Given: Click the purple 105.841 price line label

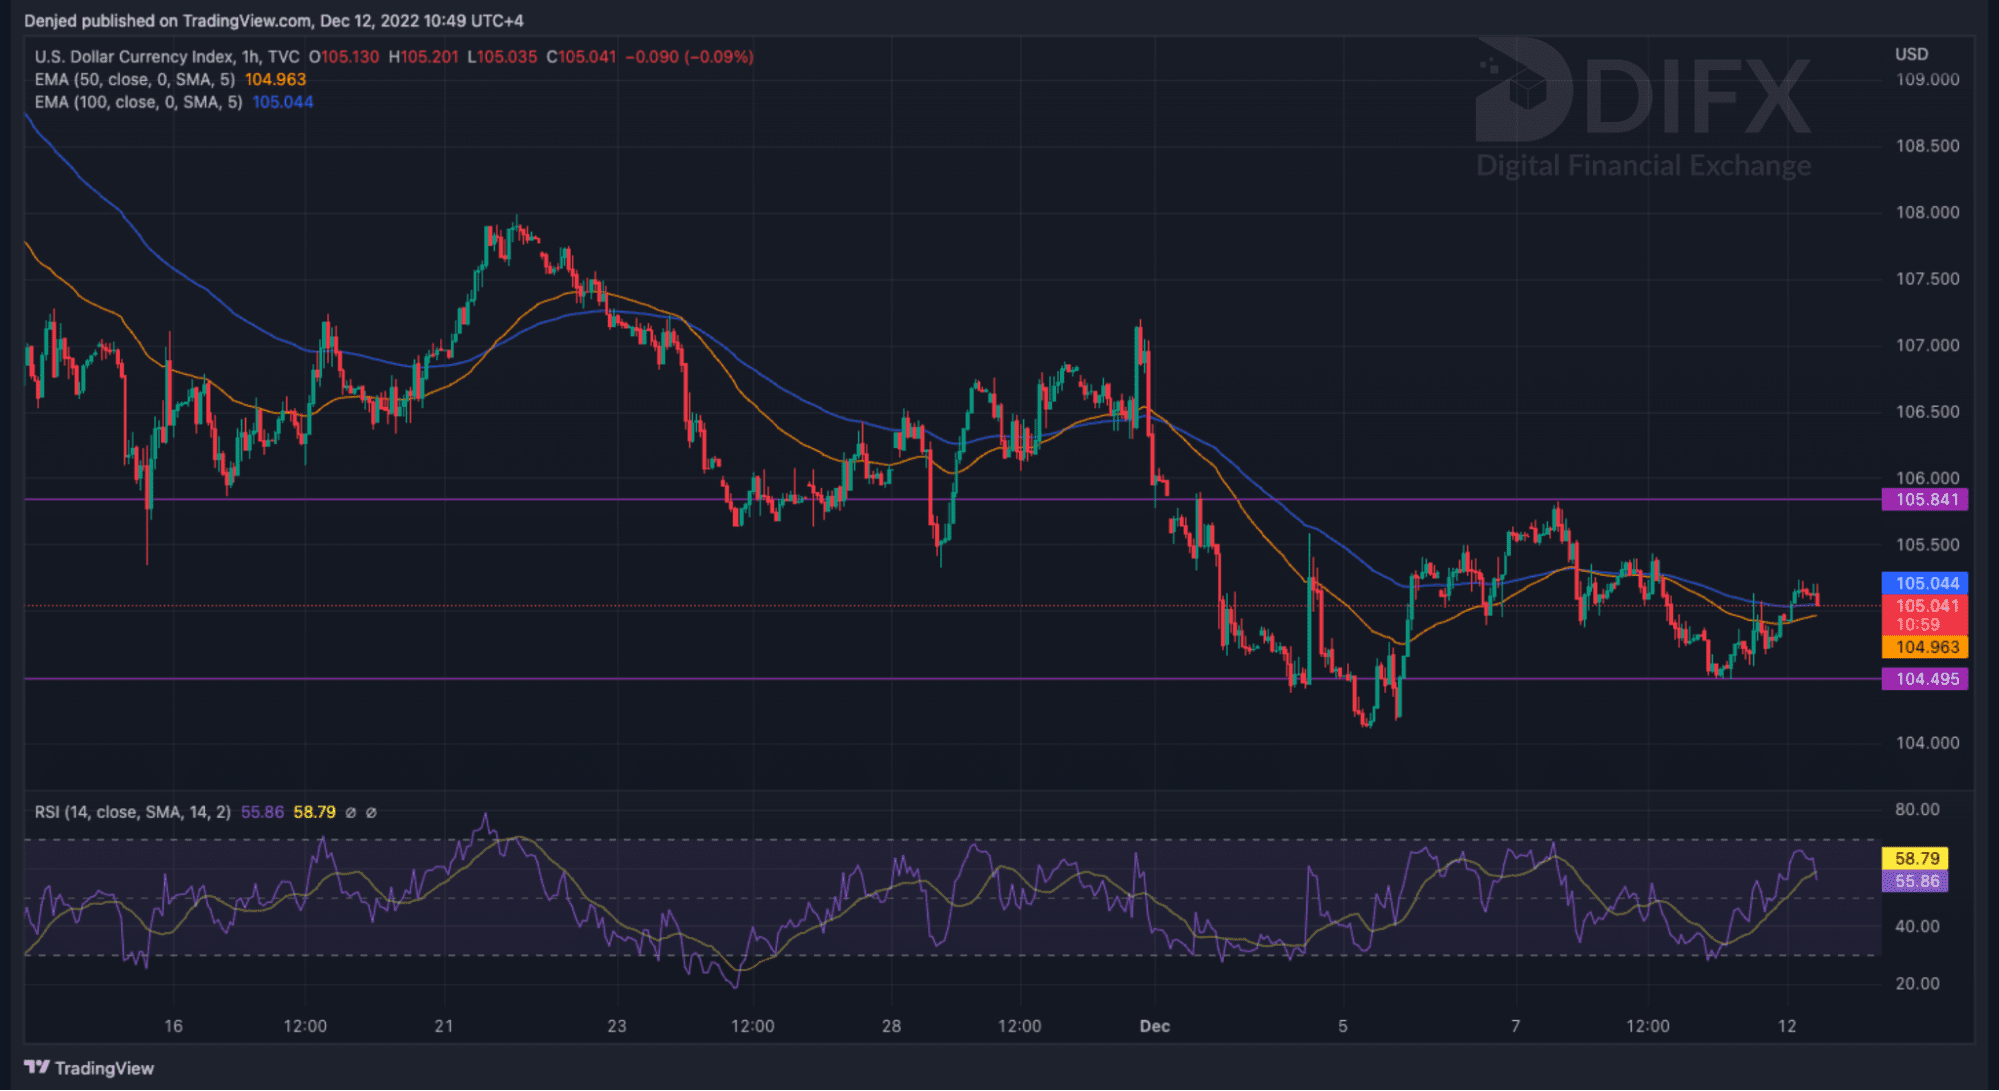Looking at the screenshot, I should (1924, 499).
